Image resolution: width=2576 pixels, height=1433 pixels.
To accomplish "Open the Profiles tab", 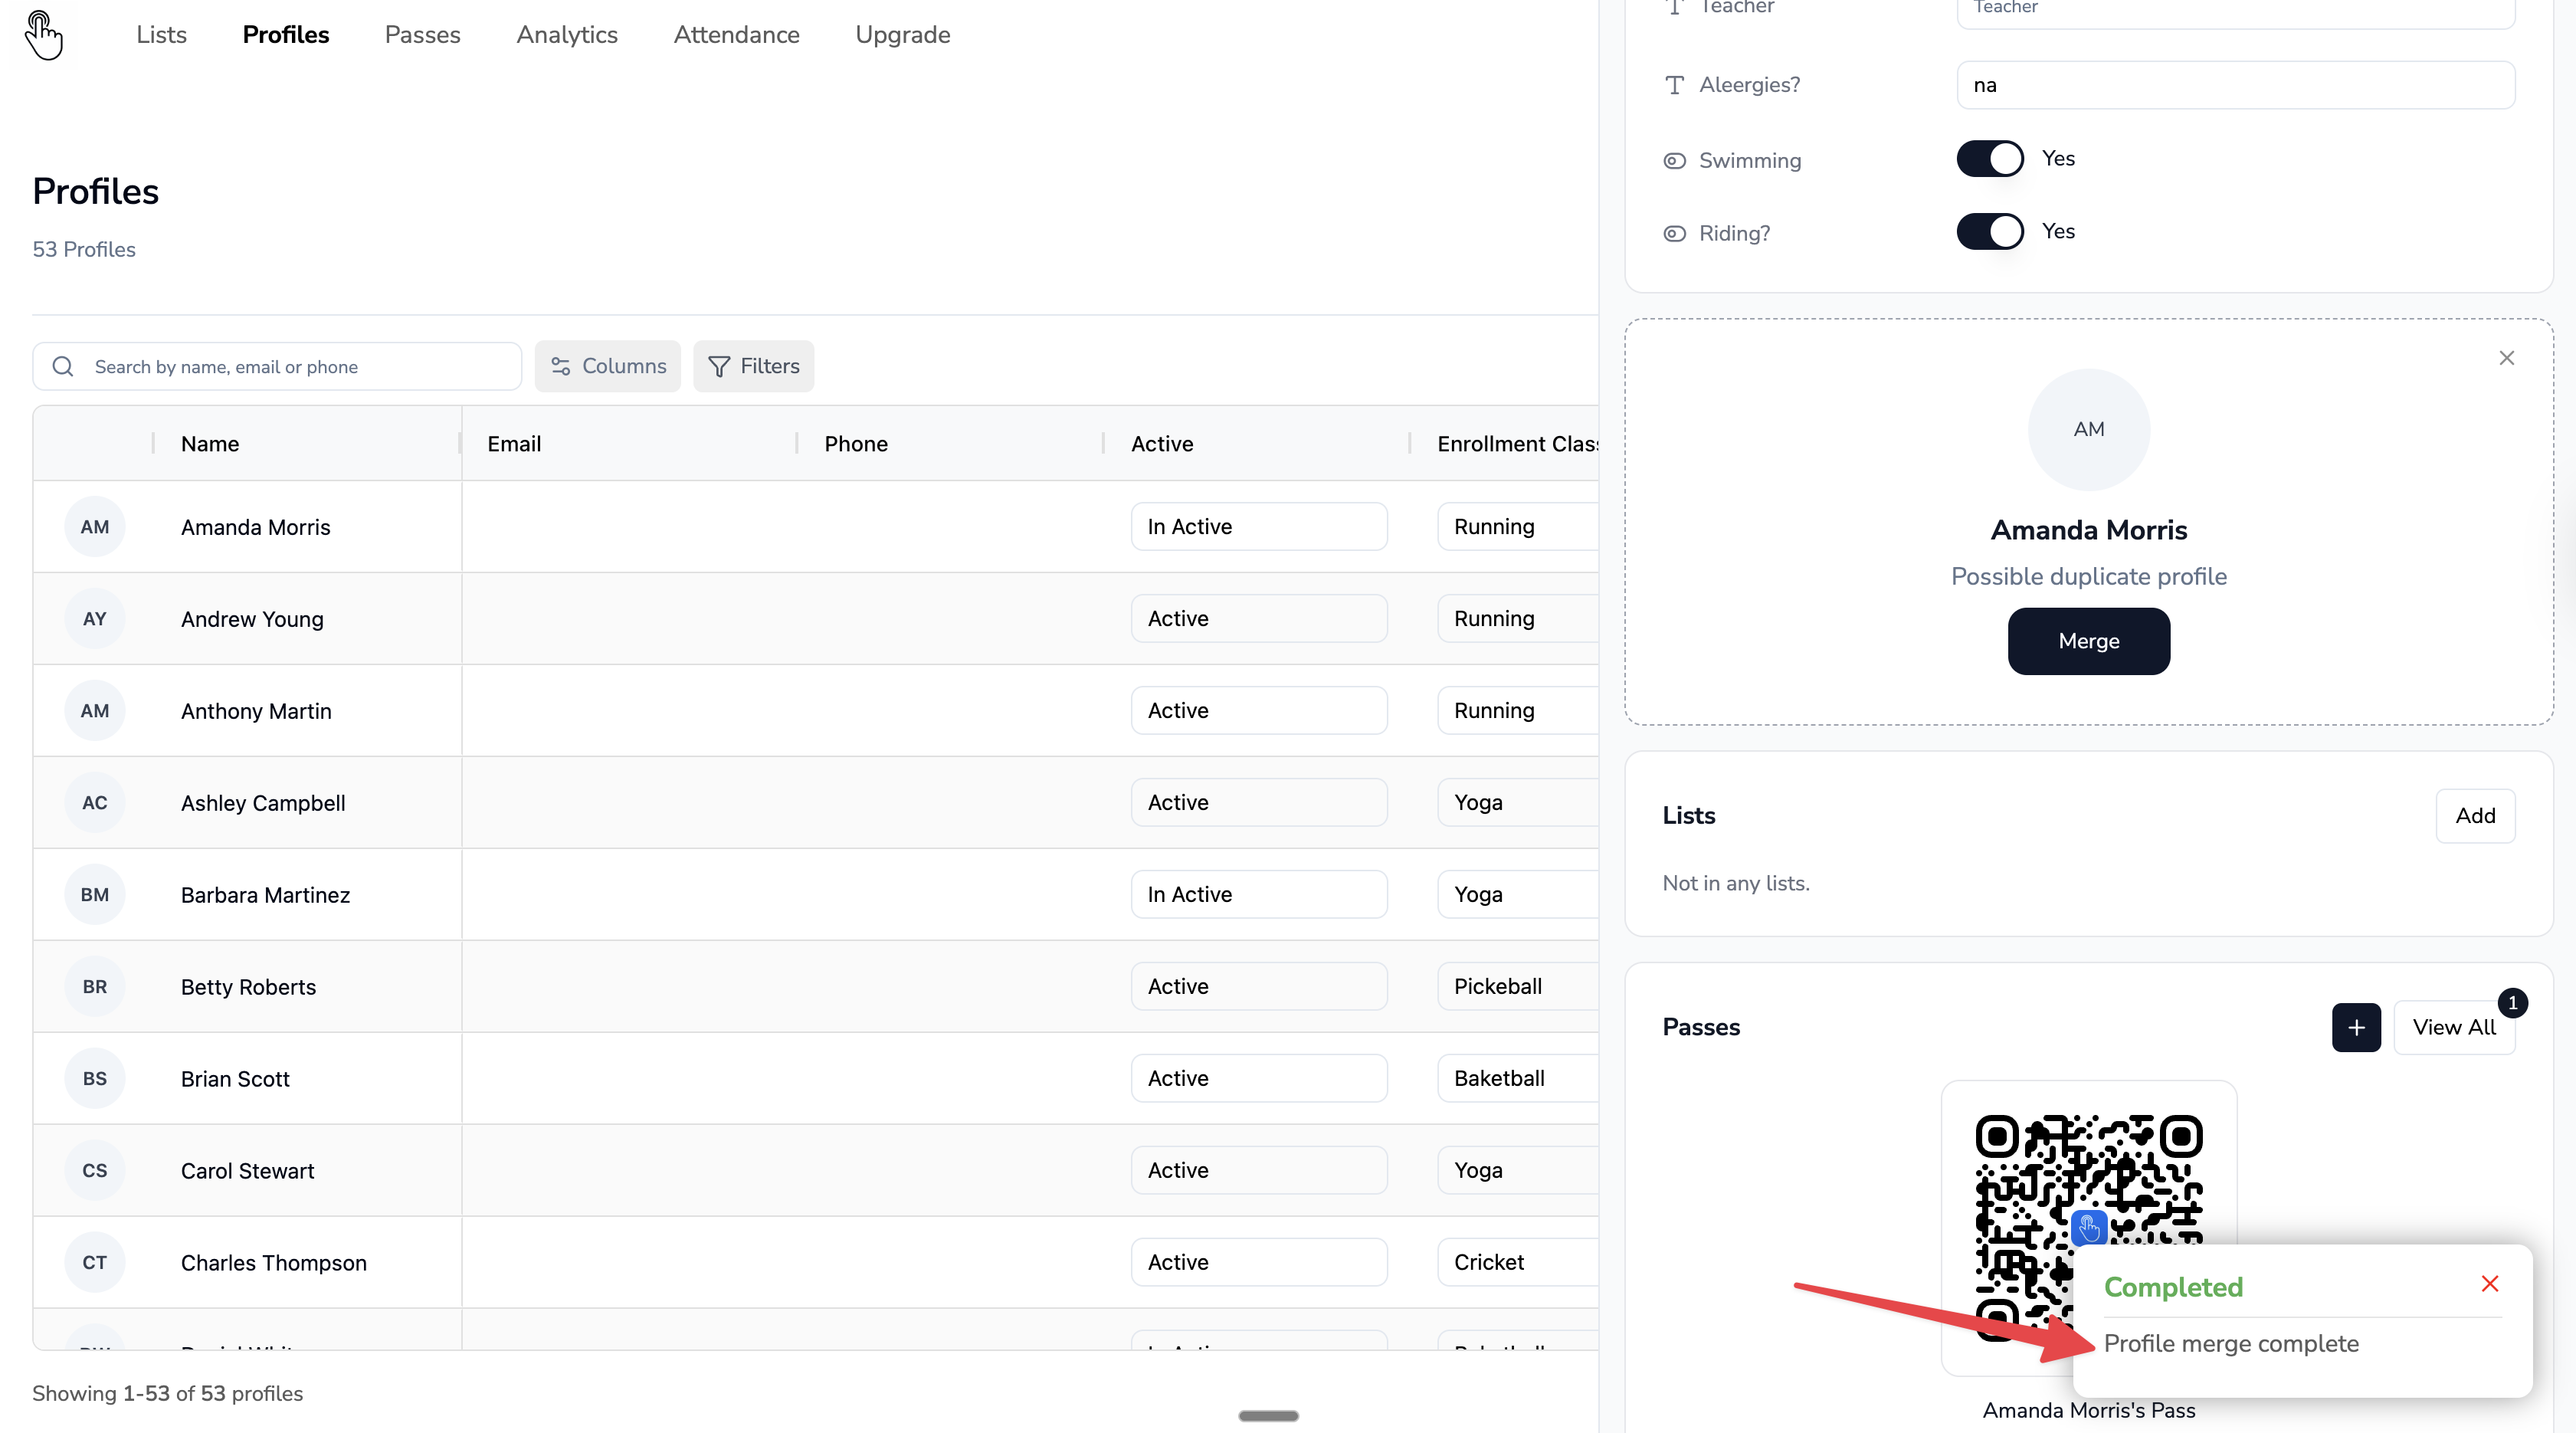I will point(286,35).
